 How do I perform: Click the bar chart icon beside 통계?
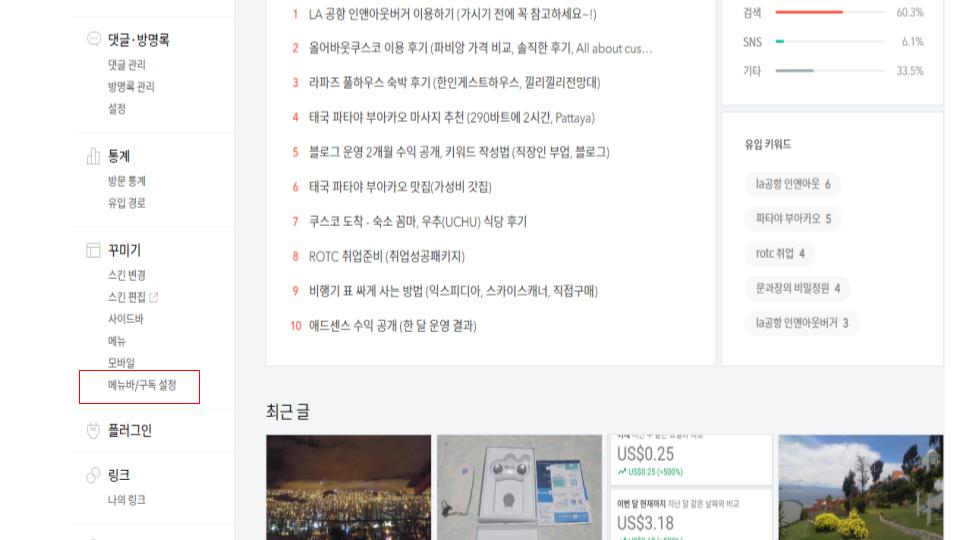(x=93, y=156)
